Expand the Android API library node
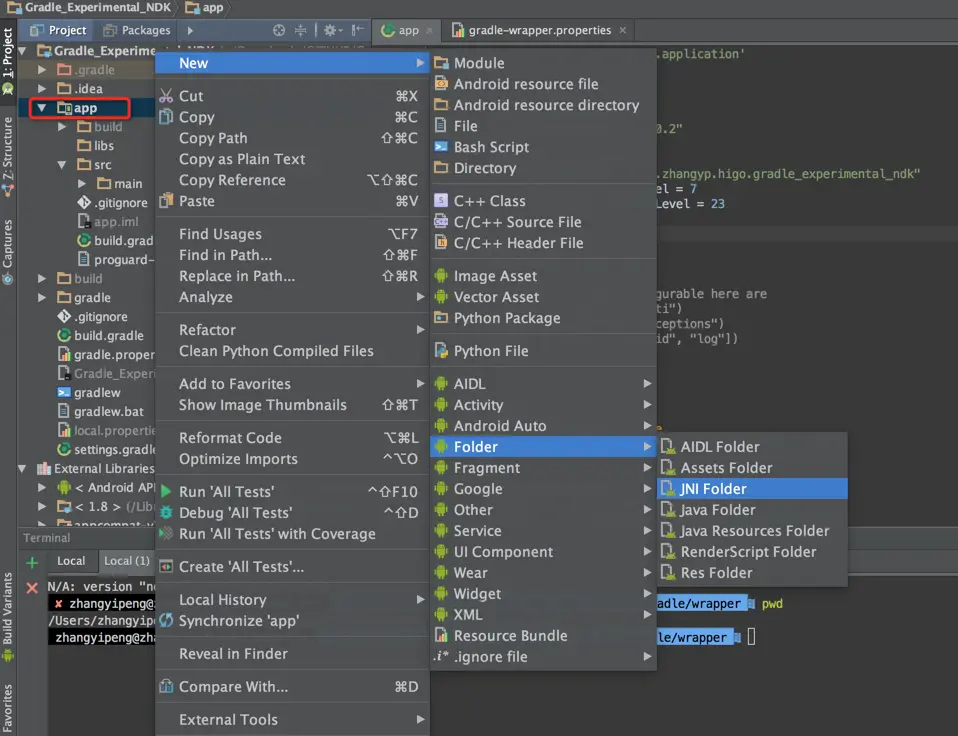 (x=42, y=487)
